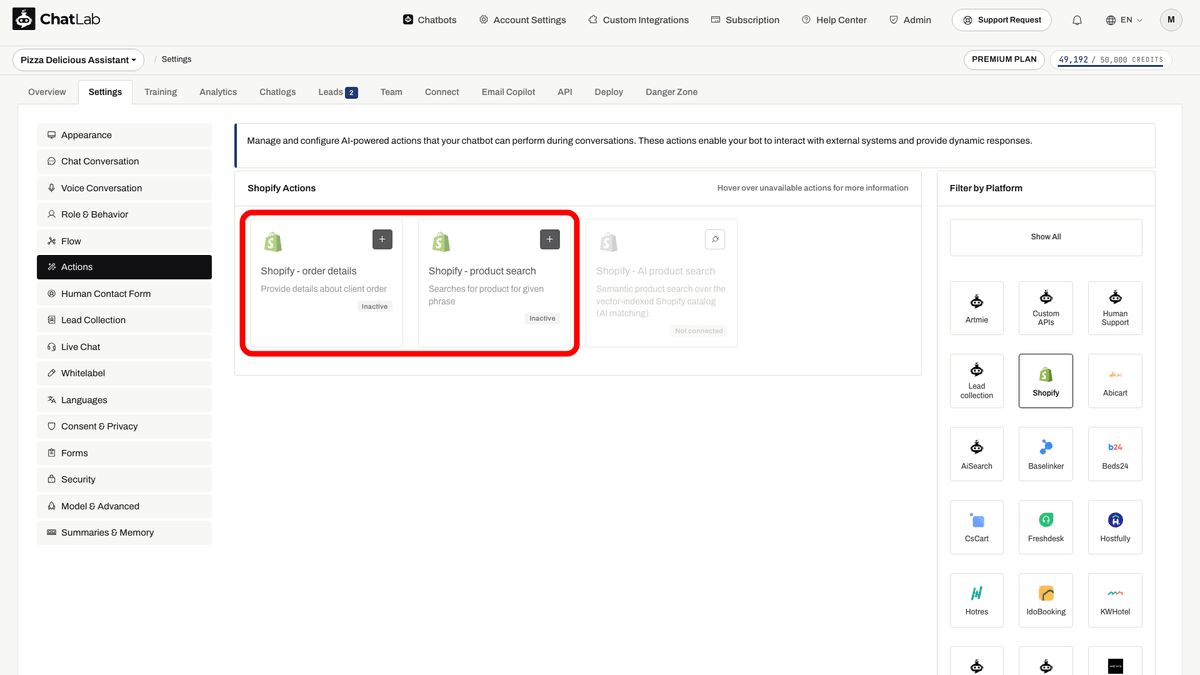Image resolution: width=1200 pixels, height=675 pixels.
Task: Click the Show All platforms button
Action: tap(1046, 237)
